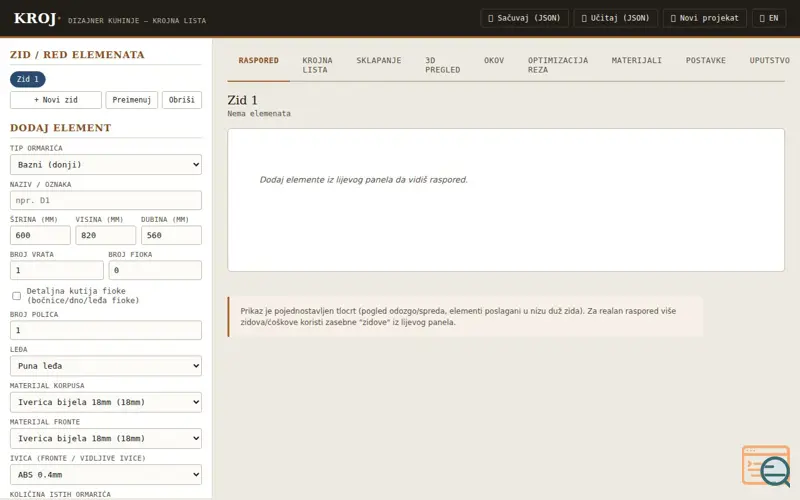Click the Širina (mm) field showing 600
800x500 pixels.
[x=40, y=235]
